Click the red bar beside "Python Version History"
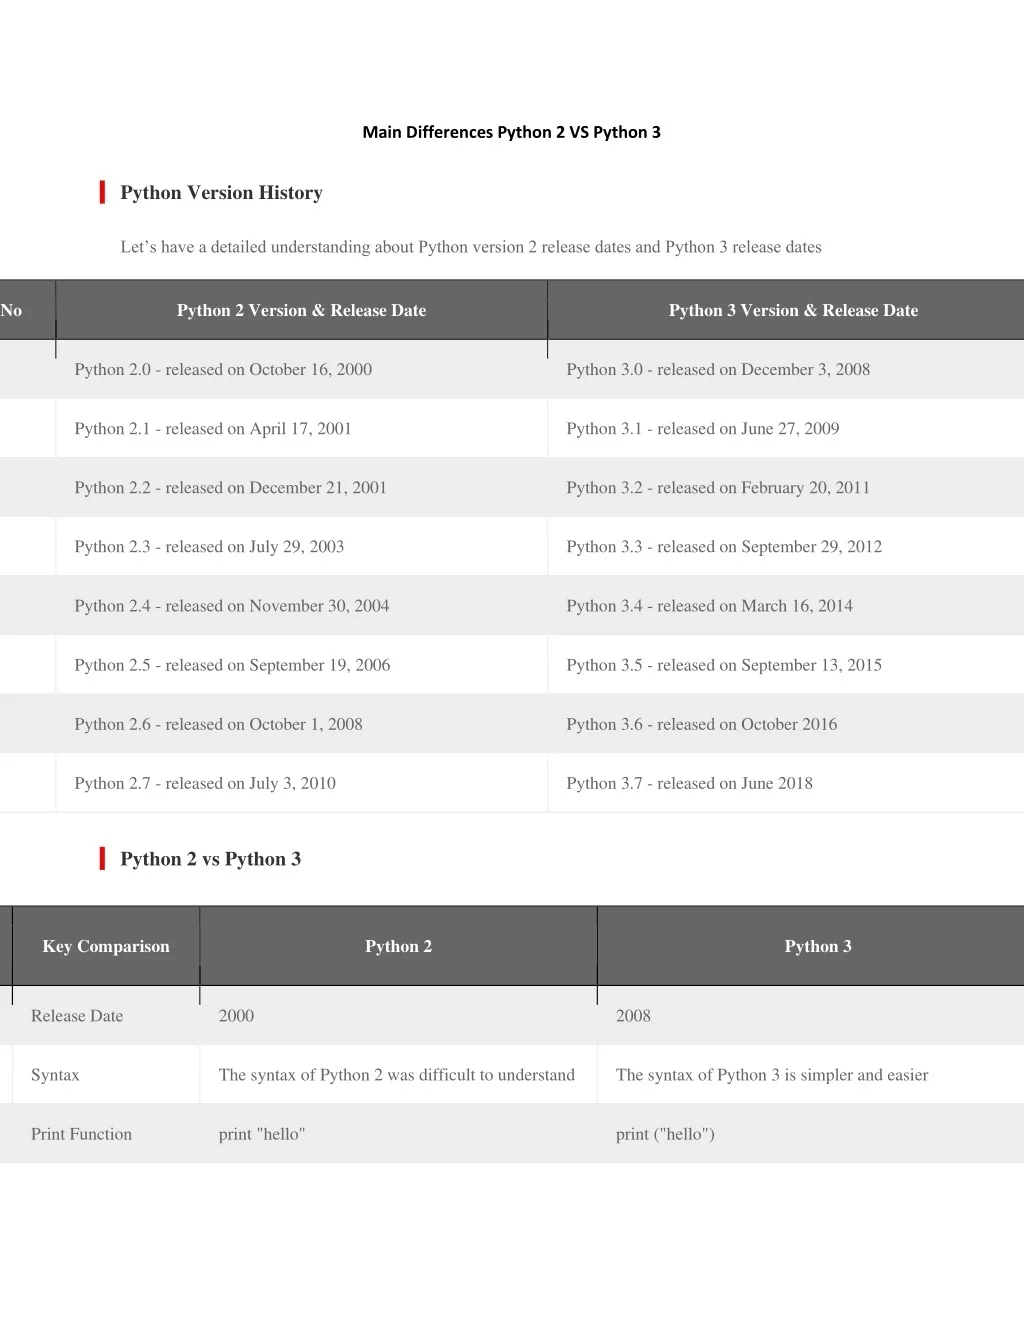Image resolution: width=1024 pixels, height=1325 pixels. click(x=102, y=192)
